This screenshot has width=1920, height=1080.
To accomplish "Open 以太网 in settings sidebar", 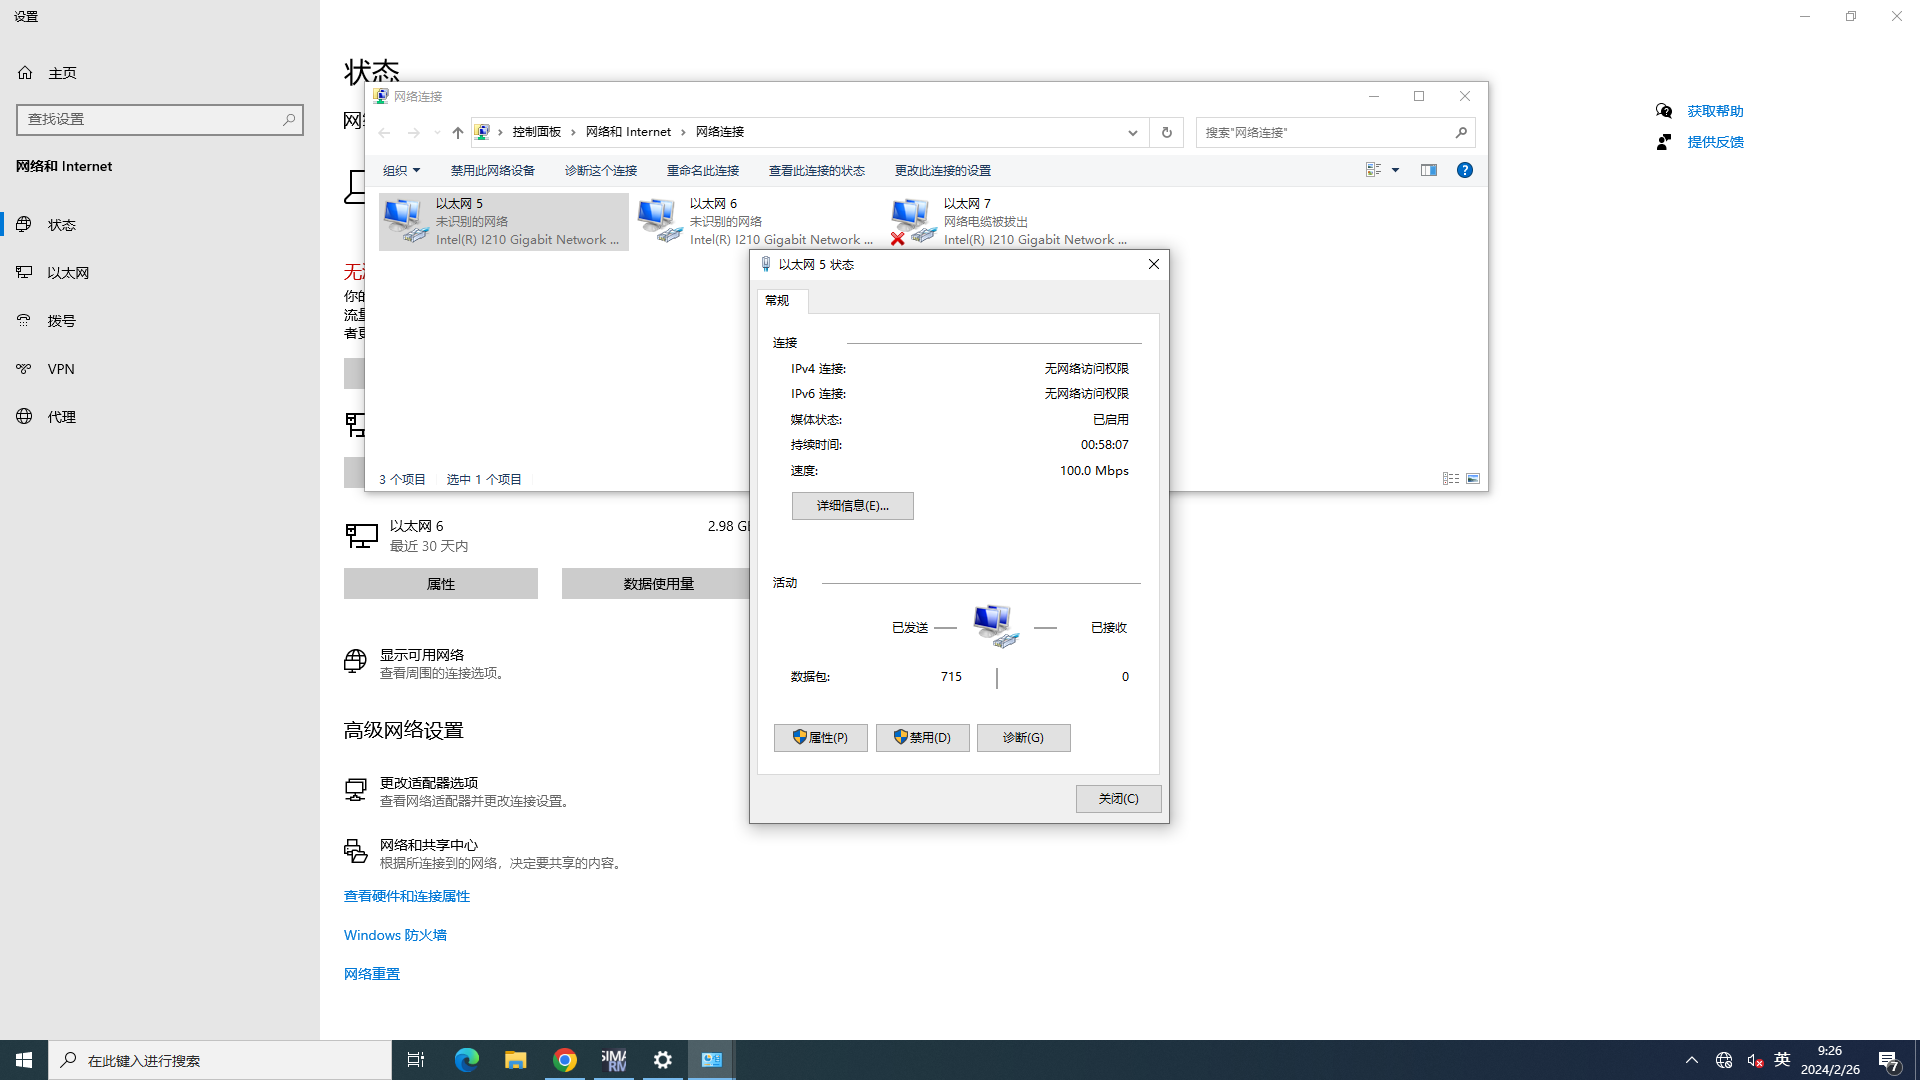I will pos(68,273).
